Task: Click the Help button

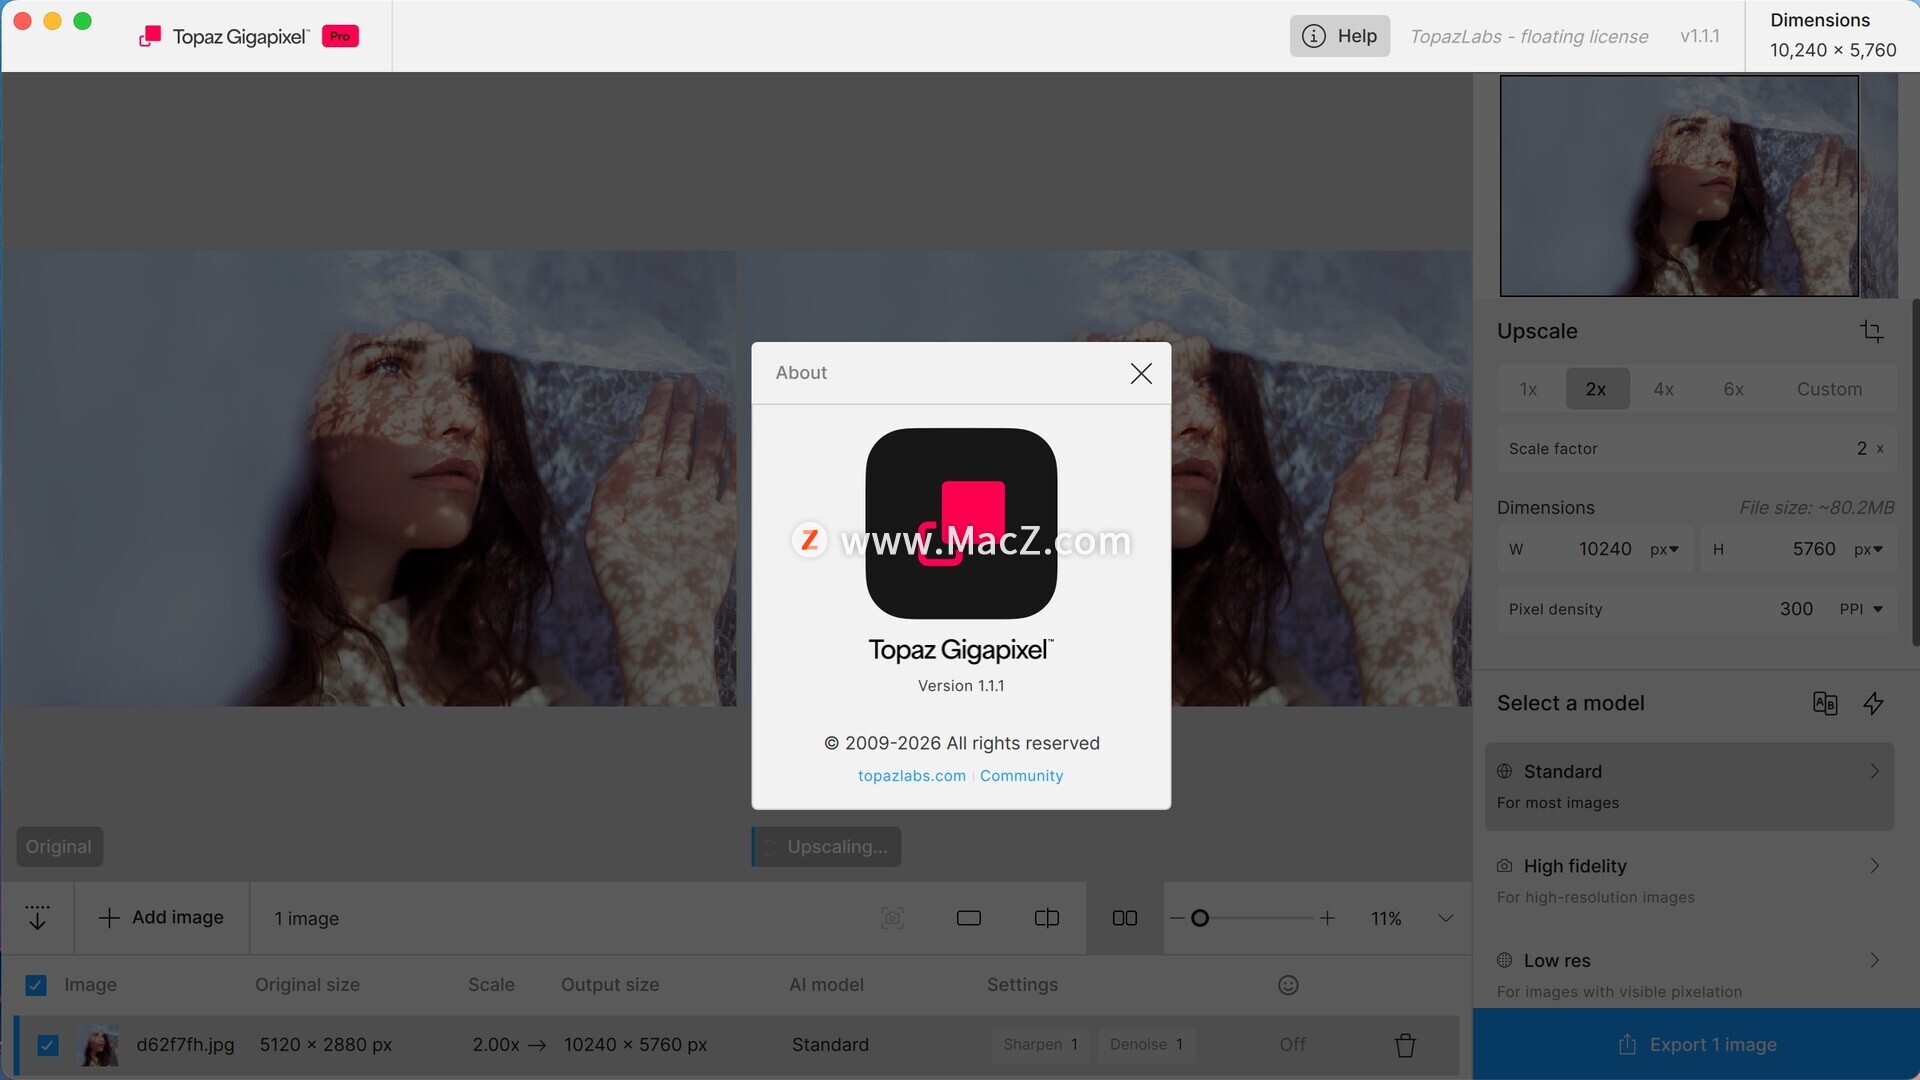Action: 1339,36
